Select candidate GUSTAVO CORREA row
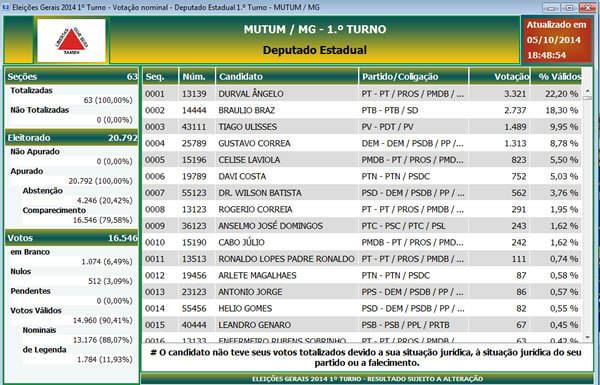Viewport: 600px width, 385px height. (x=362, y=143)
